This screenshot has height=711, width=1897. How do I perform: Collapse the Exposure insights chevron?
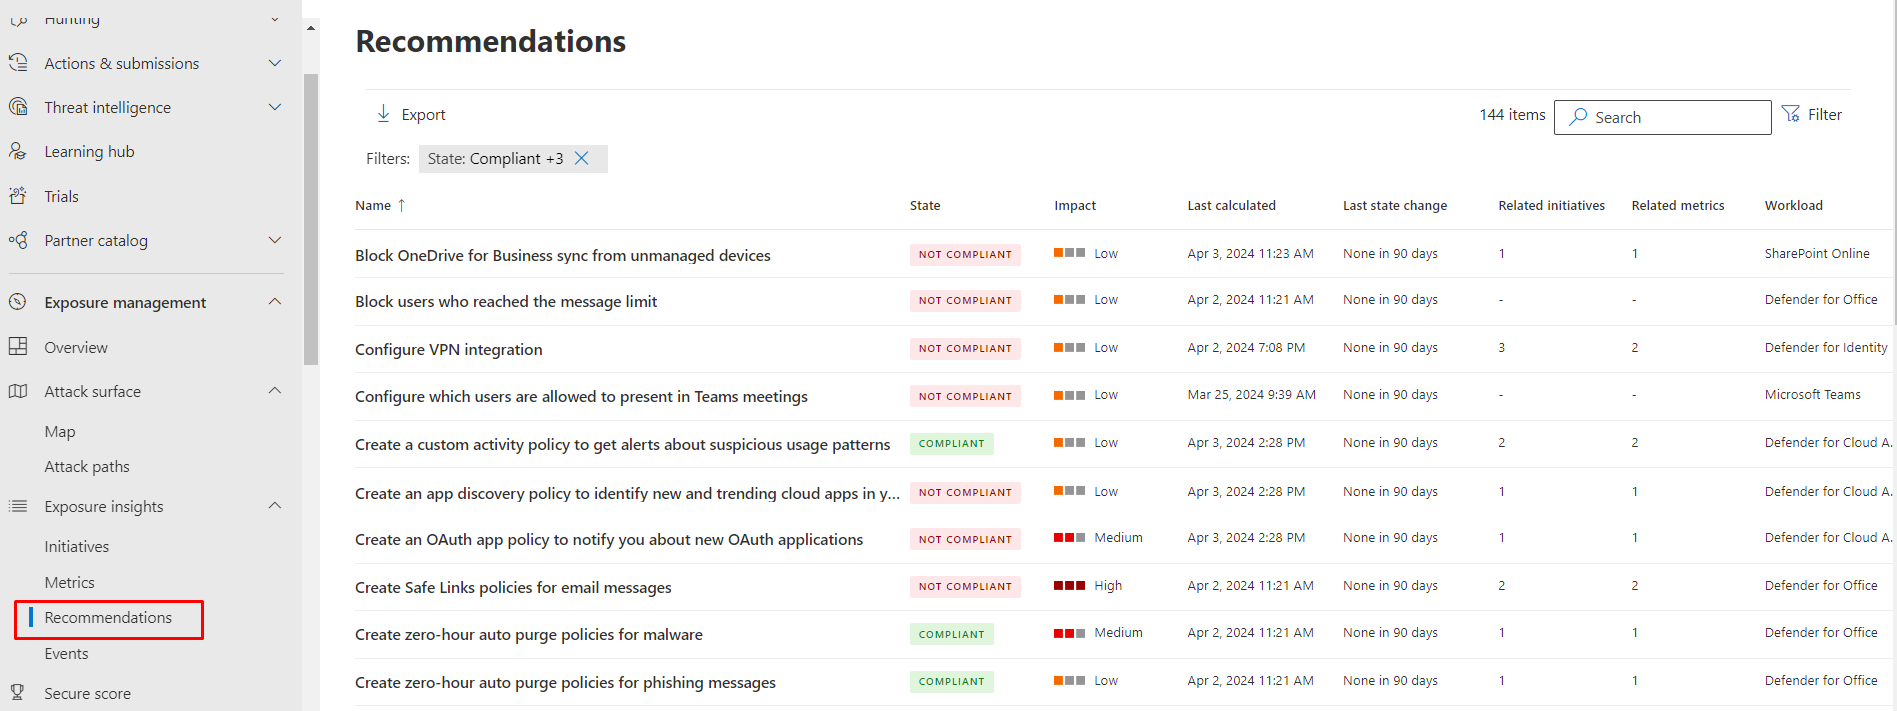[275, 506]
